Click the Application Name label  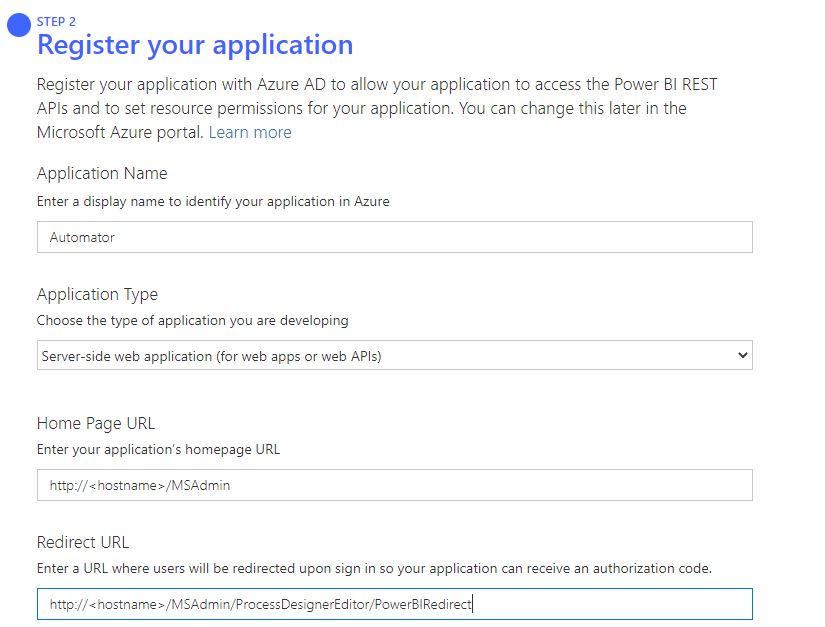click(x=102, y=173)
